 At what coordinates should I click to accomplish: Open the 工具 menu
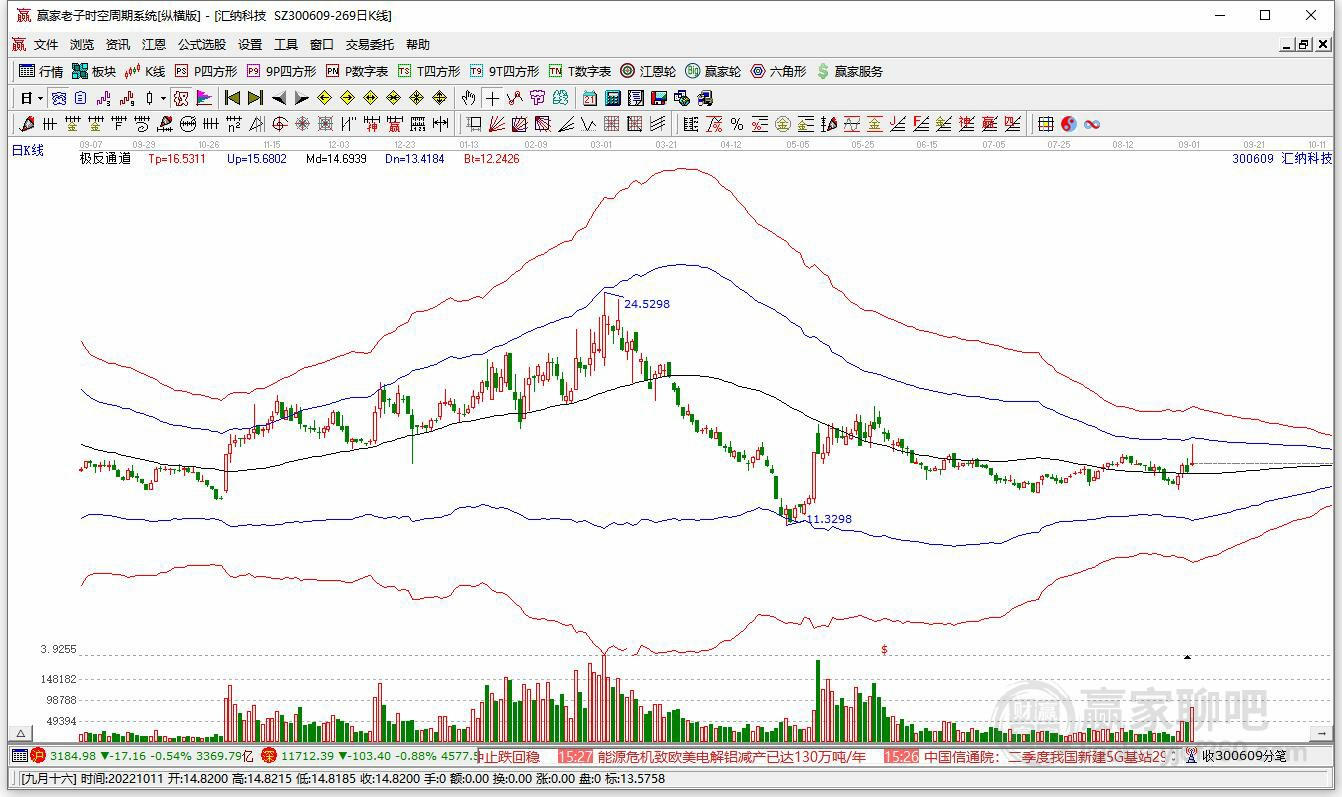click(x=286, y=44)
